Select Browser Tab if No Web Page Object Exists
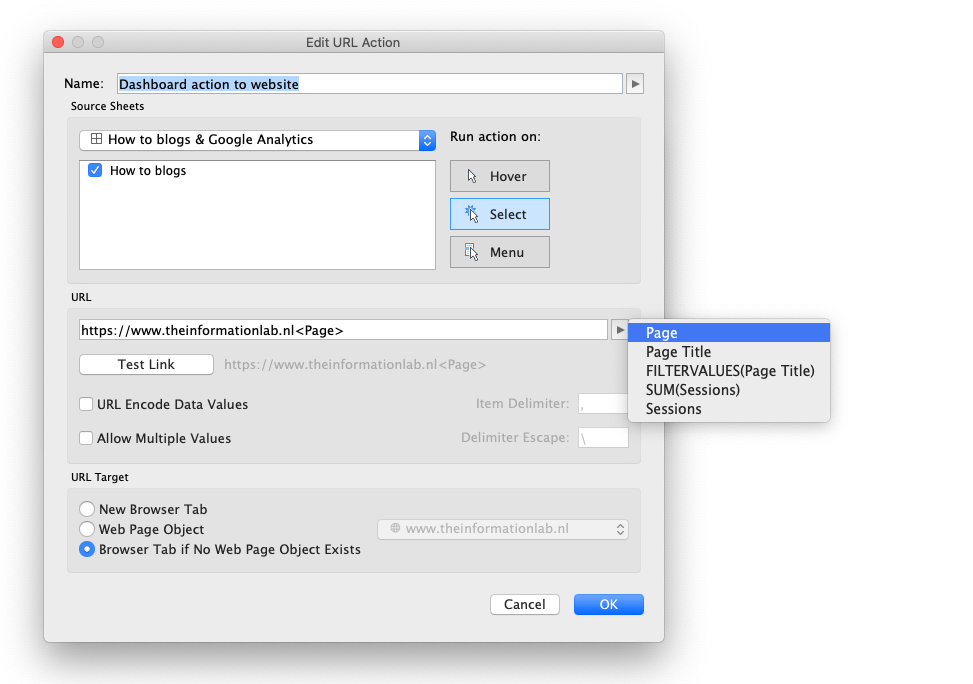 pos(87,549)
